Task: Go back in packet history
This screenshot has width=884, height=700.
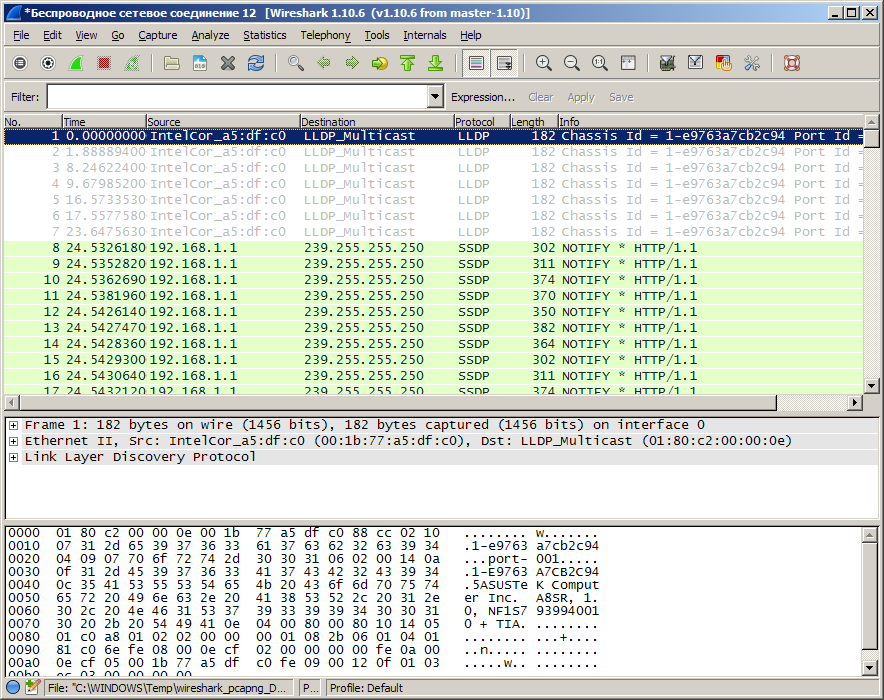Action: 324,63
